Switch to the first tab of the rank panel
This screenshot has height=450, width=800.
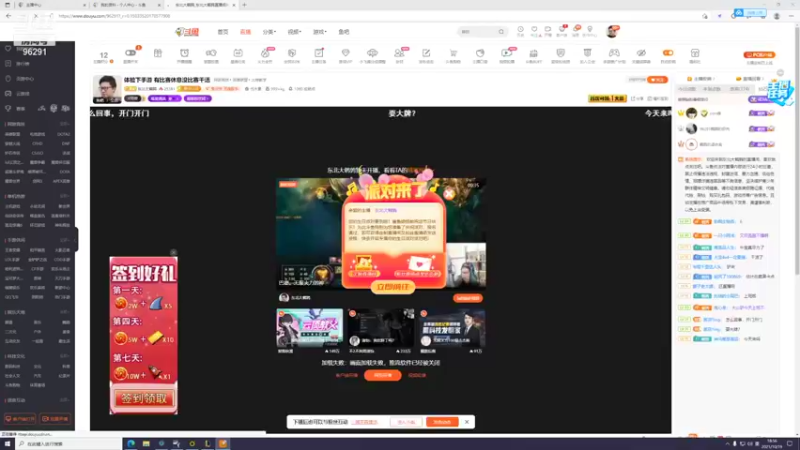687,89
